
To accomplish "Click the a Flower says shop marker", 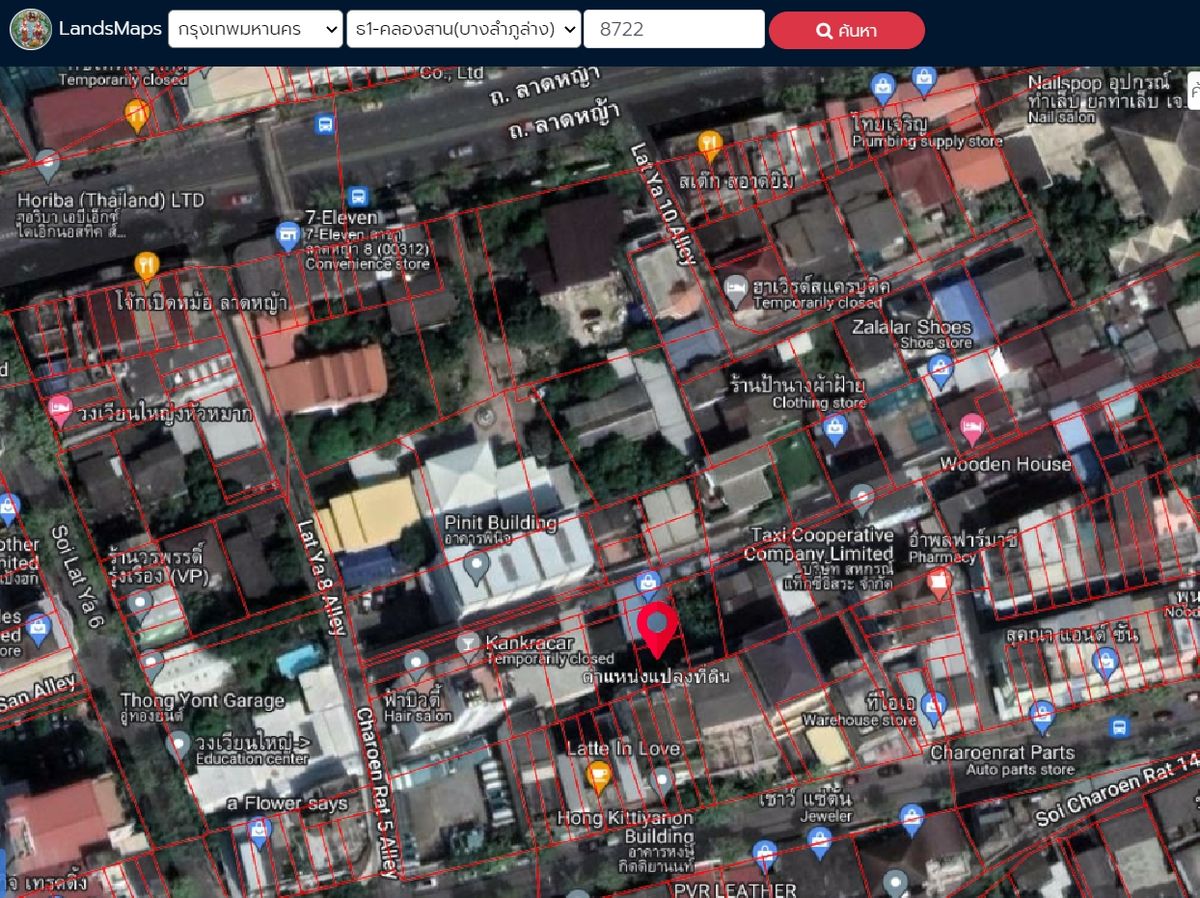I will point(259,829).
